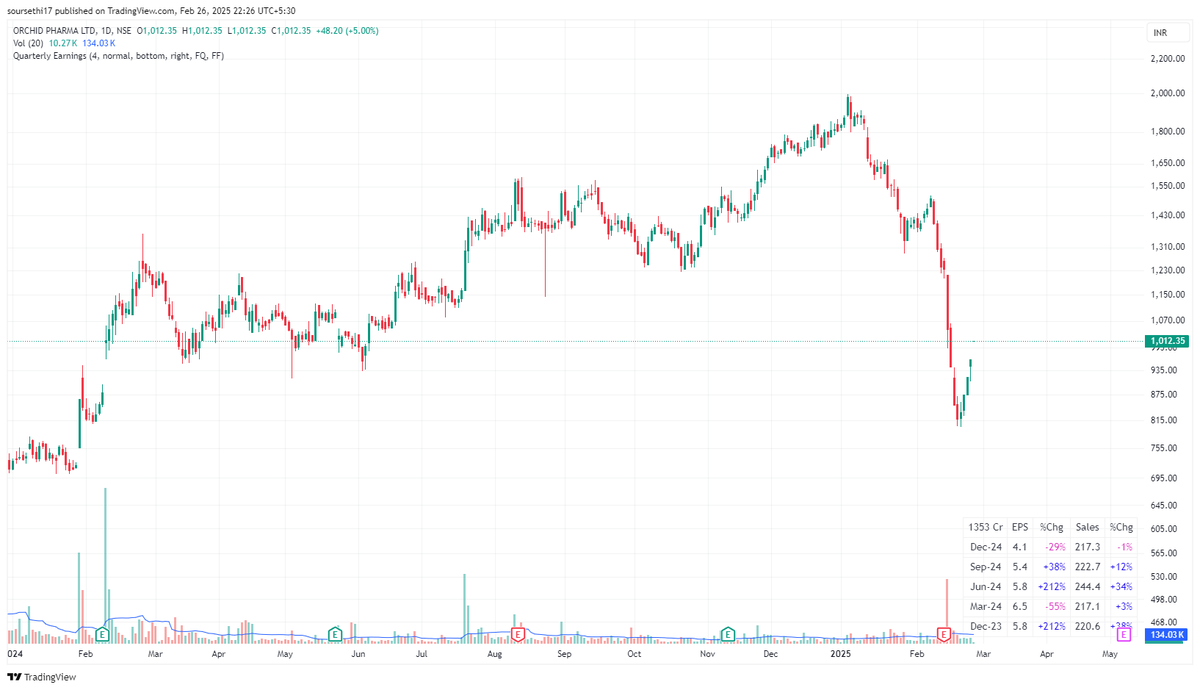Click the red earnings E marker in August

tap(518, 634)
